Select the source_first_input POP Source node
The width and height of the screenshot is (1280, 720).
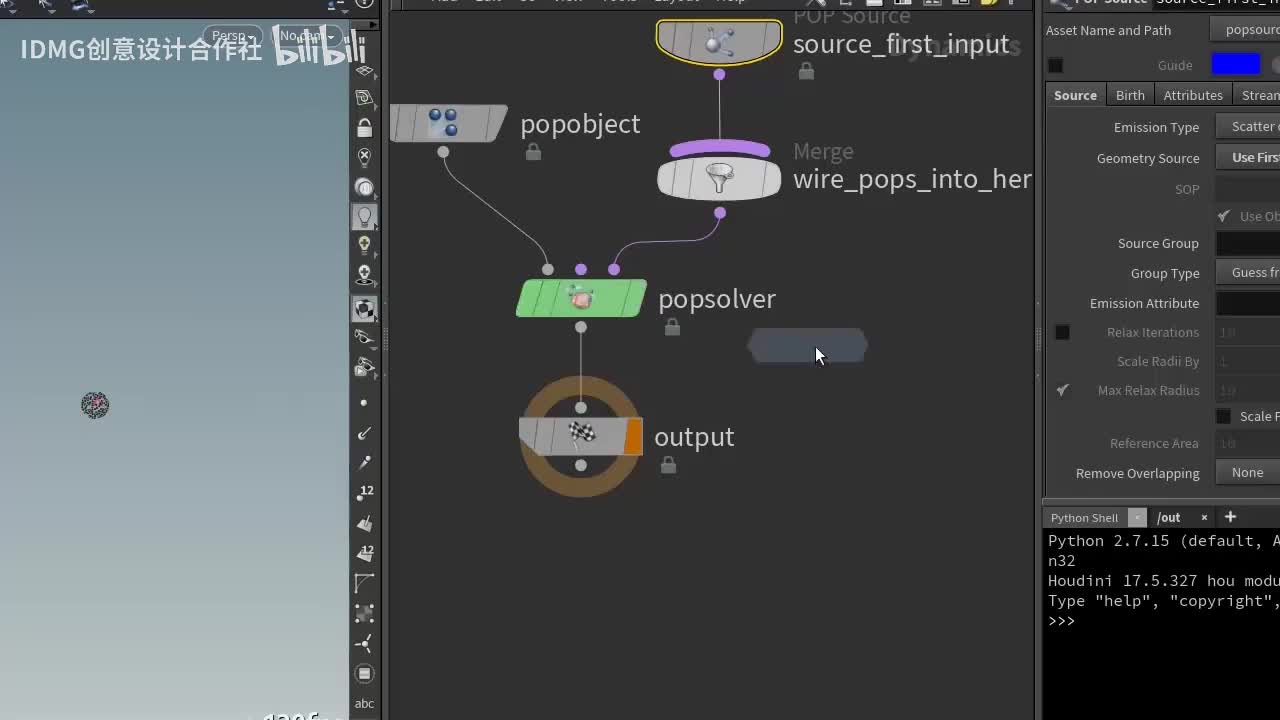[x=719, y=42]
